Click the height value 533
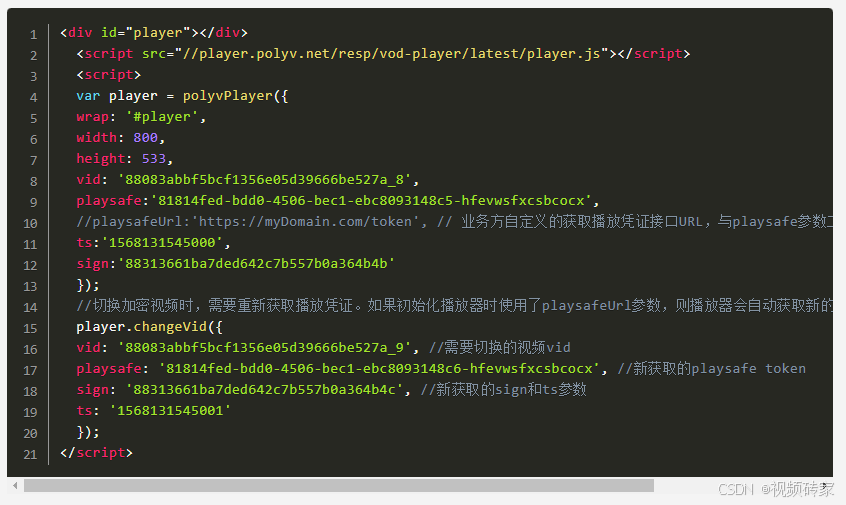 [x=153, y=159]
